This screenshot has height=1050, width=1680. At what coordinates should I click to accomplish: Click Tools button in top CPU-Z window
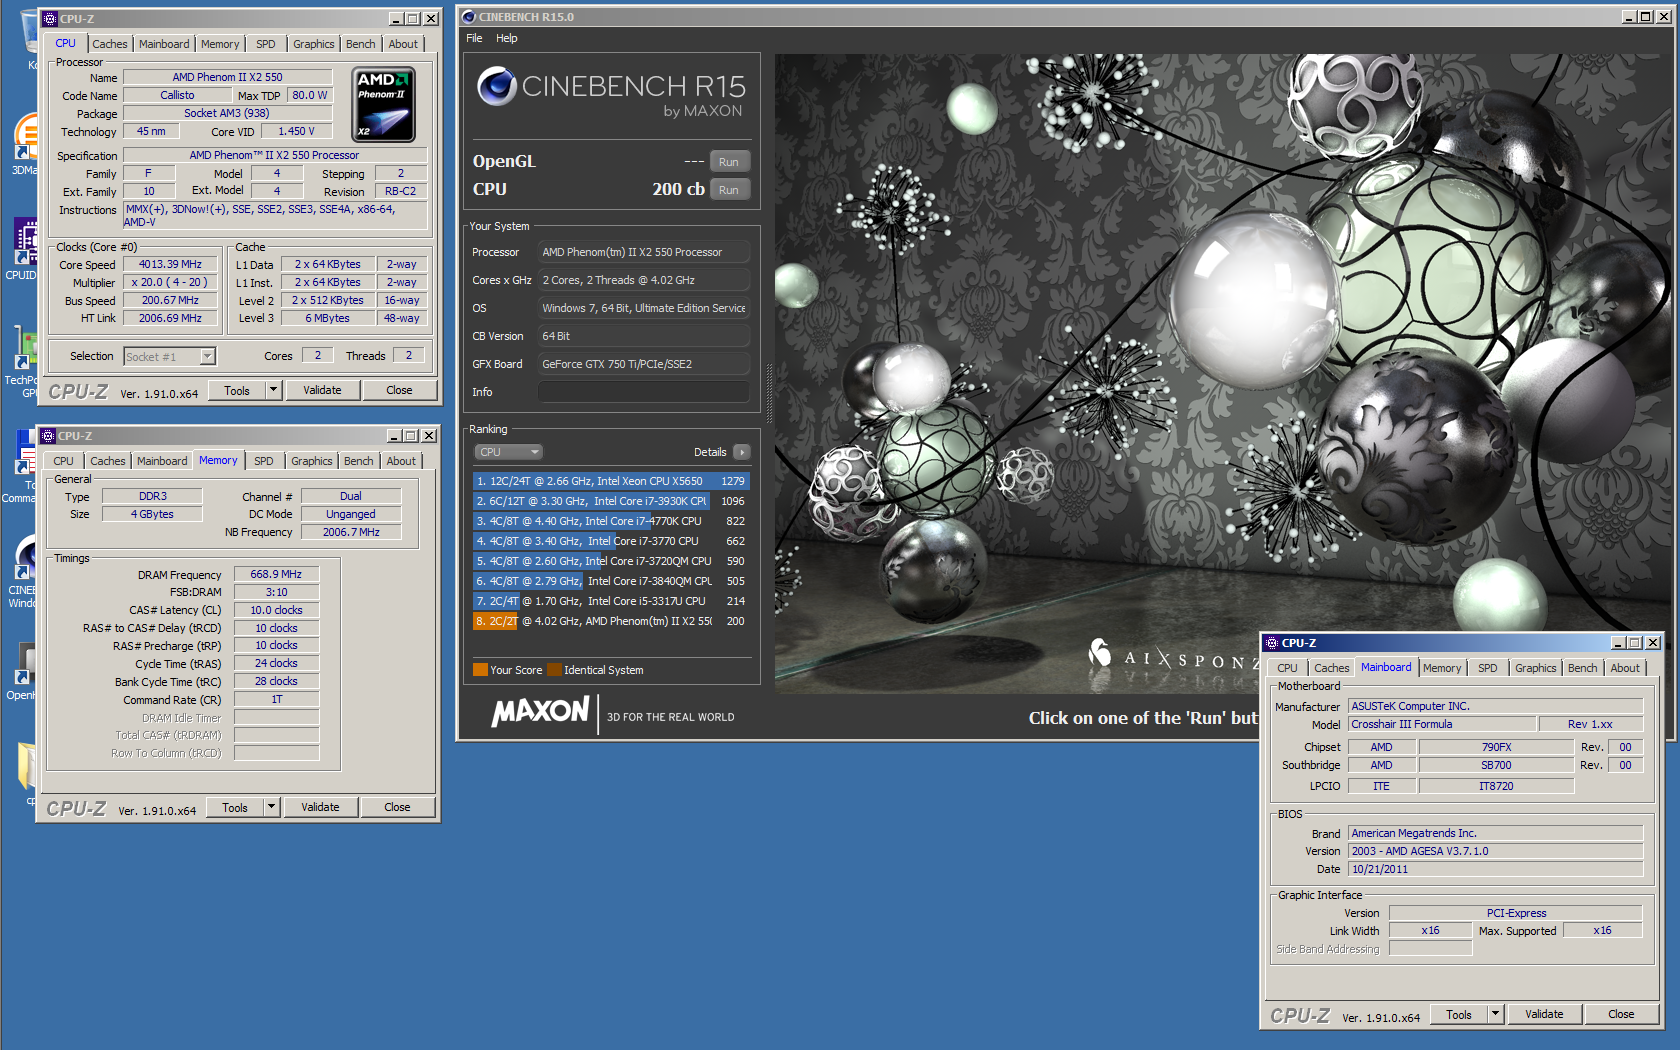point(237,390)
